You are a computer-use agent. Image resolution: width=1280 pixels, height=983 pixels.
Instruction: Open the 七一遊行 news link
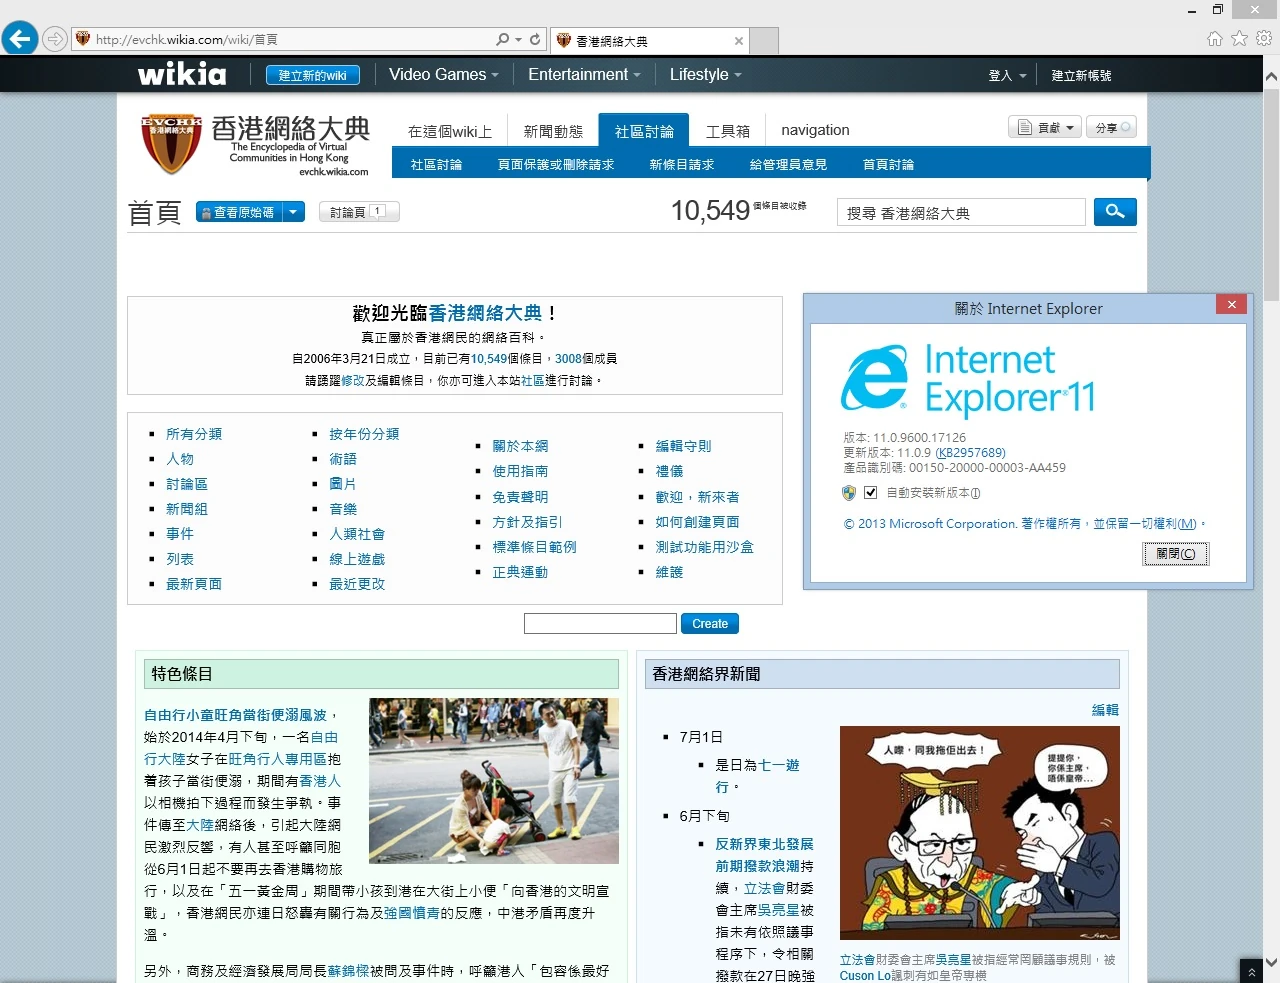coord(757,776)
